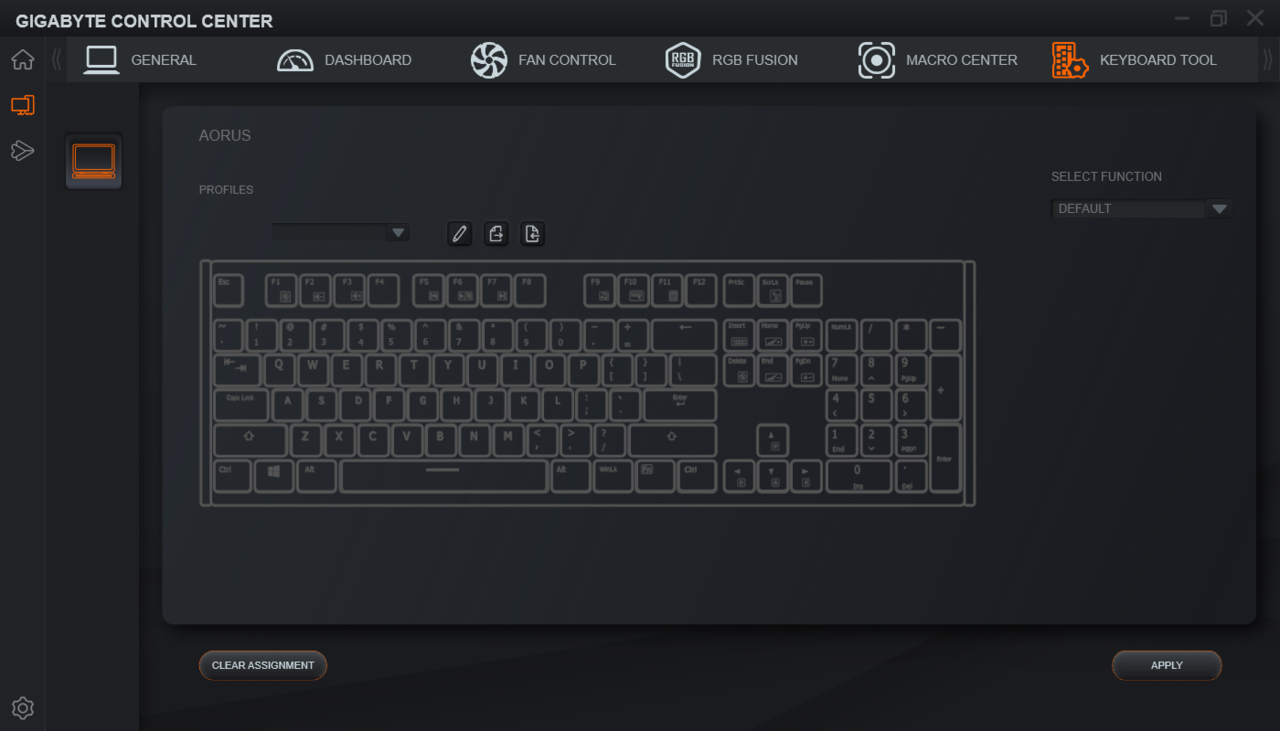Click the import profile icon
Screen dimensions: 1280x731
(x=532, y=234)
